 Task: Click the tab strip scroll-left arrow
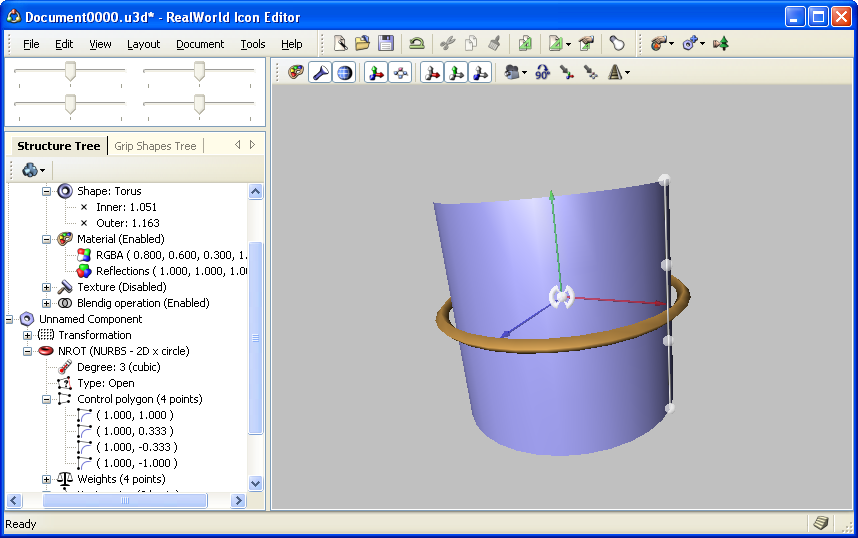pos(237,145)
